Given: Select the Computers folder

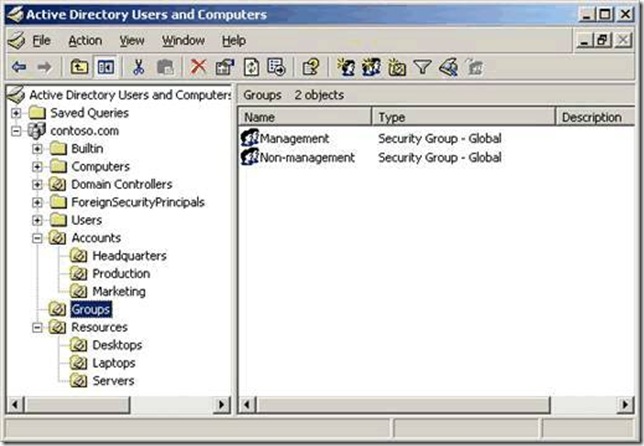Looking at the screenshot, I should [x=101, y=167].
